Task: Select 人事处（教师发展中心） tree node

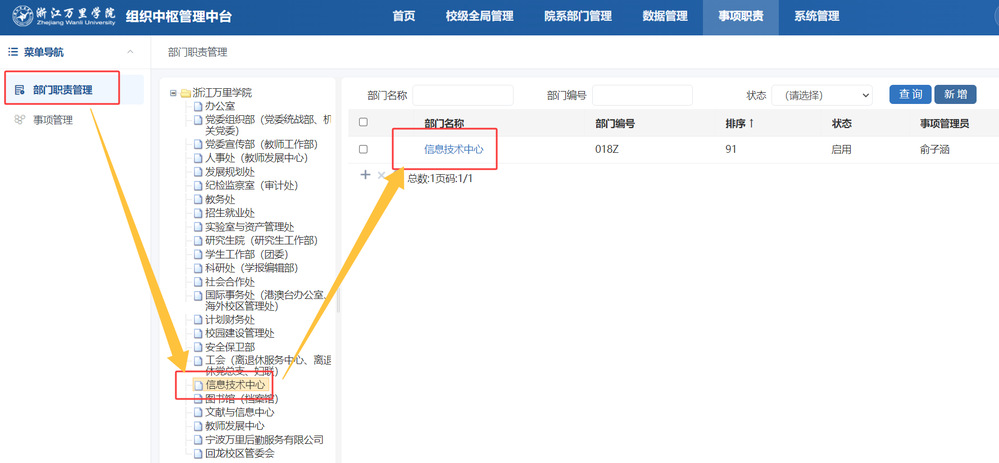Action: pyautogui.click(x=256, y=158)
